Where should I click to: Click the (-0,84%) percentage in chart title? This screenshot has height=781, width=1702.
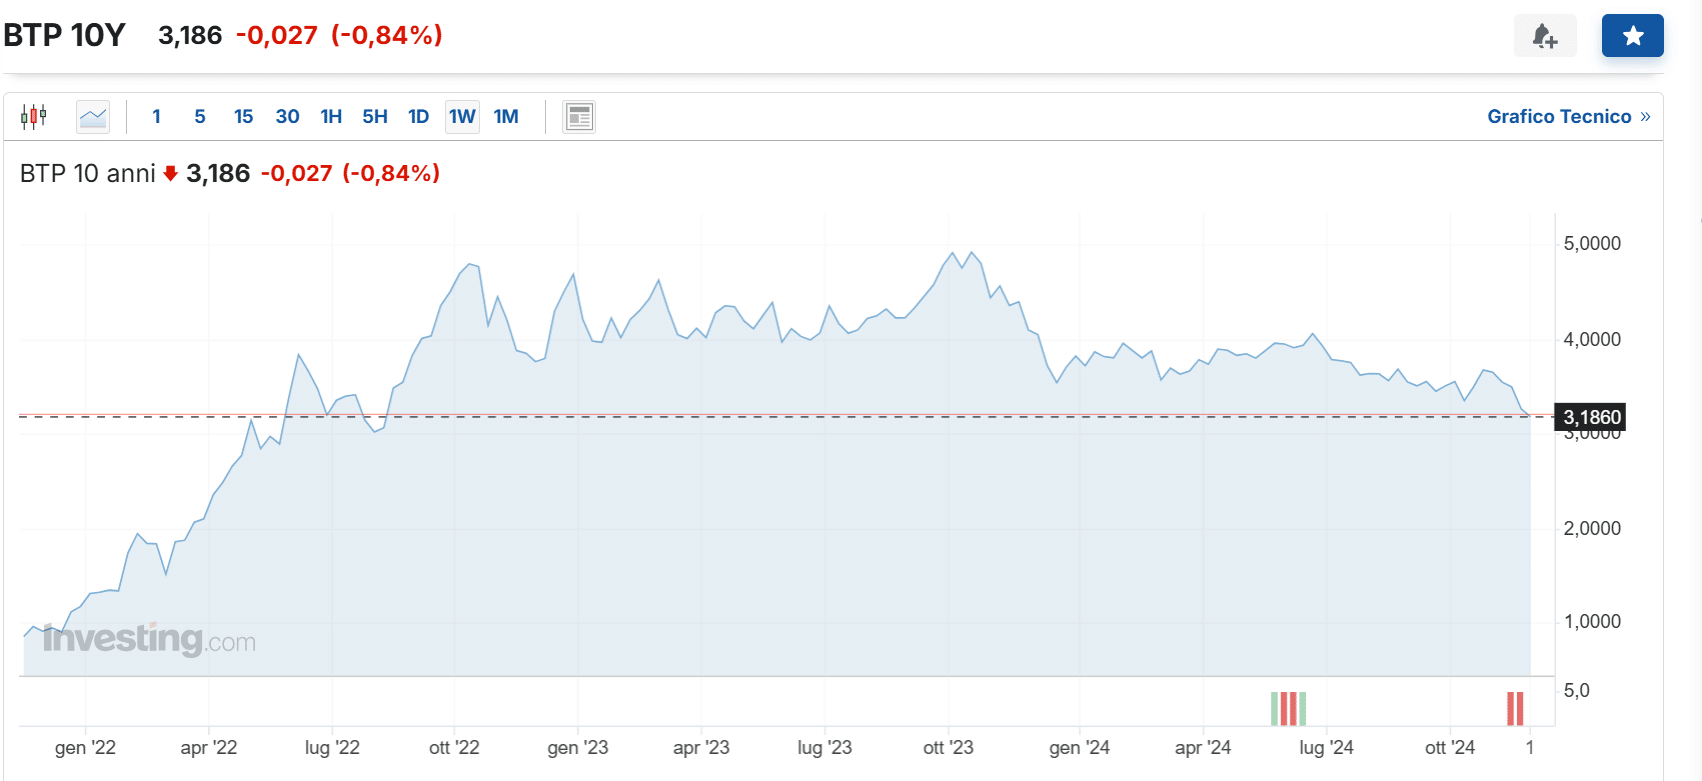391,173
